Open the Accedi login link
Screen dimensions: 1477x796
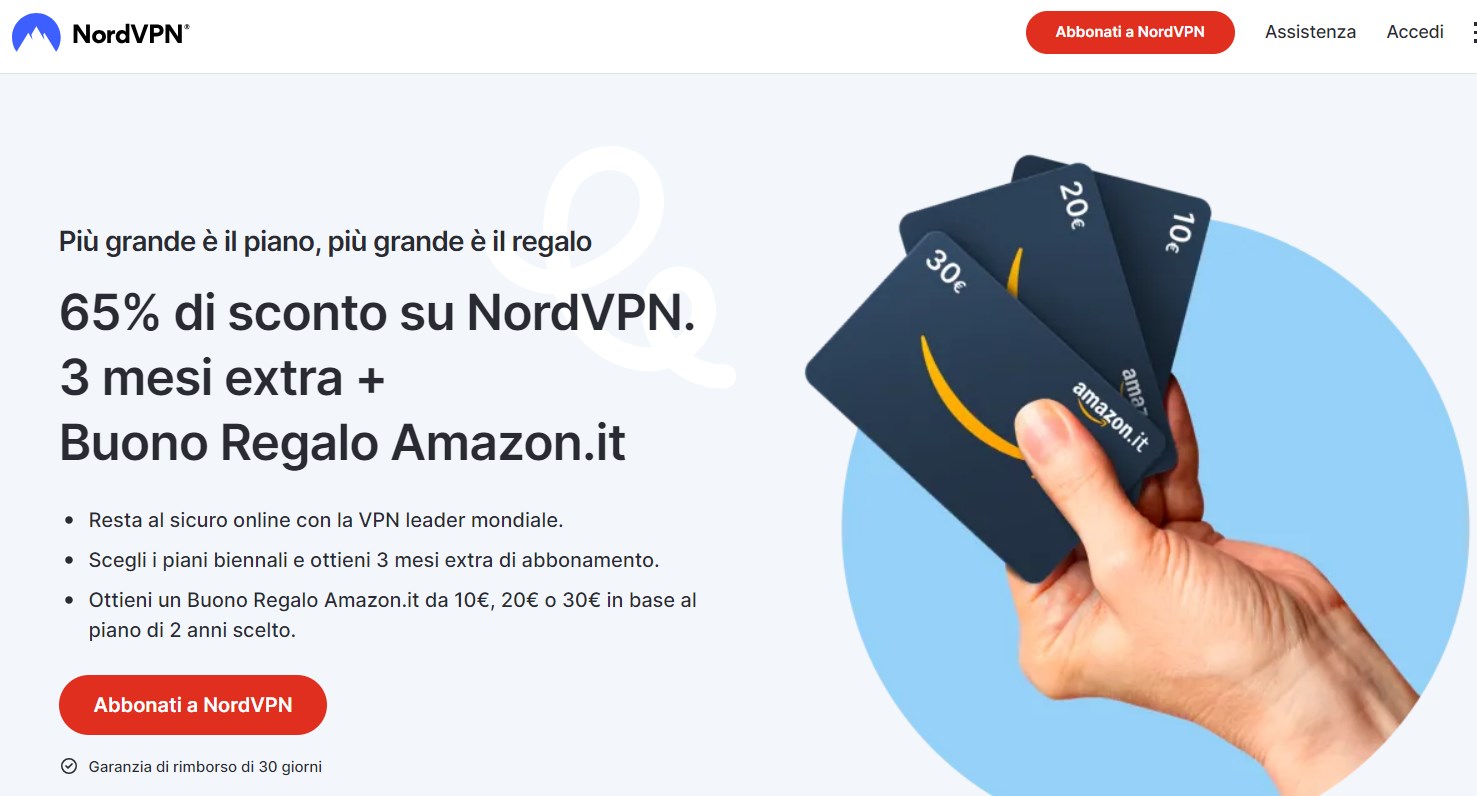[x=1415, y=32]
